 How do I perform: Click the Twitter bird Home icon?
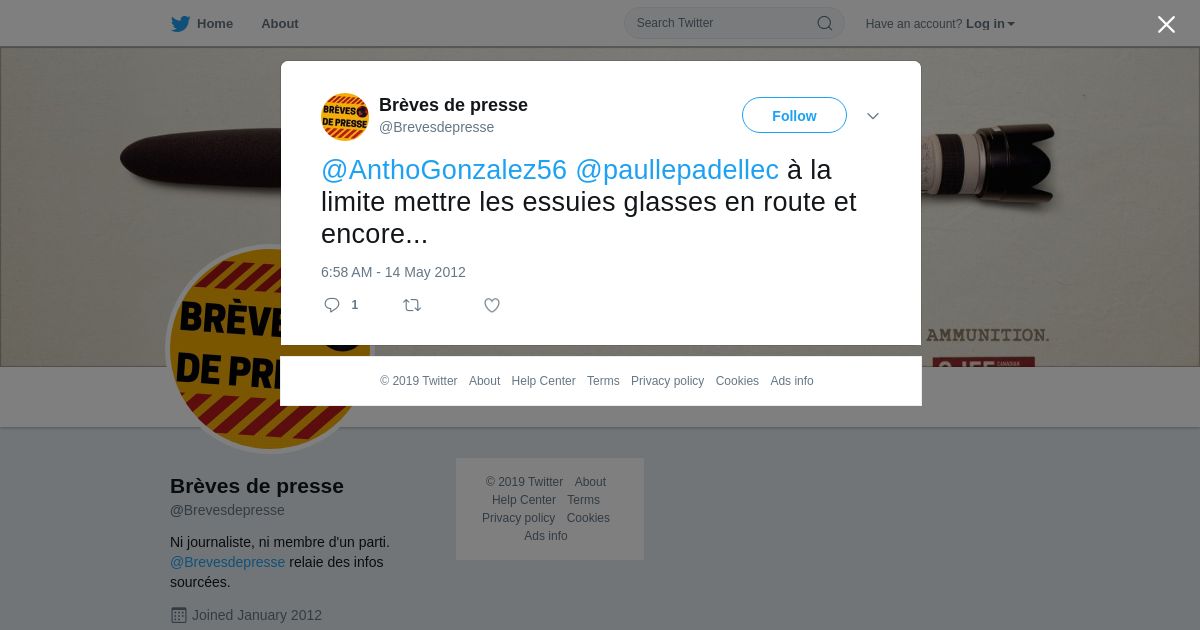180,24
